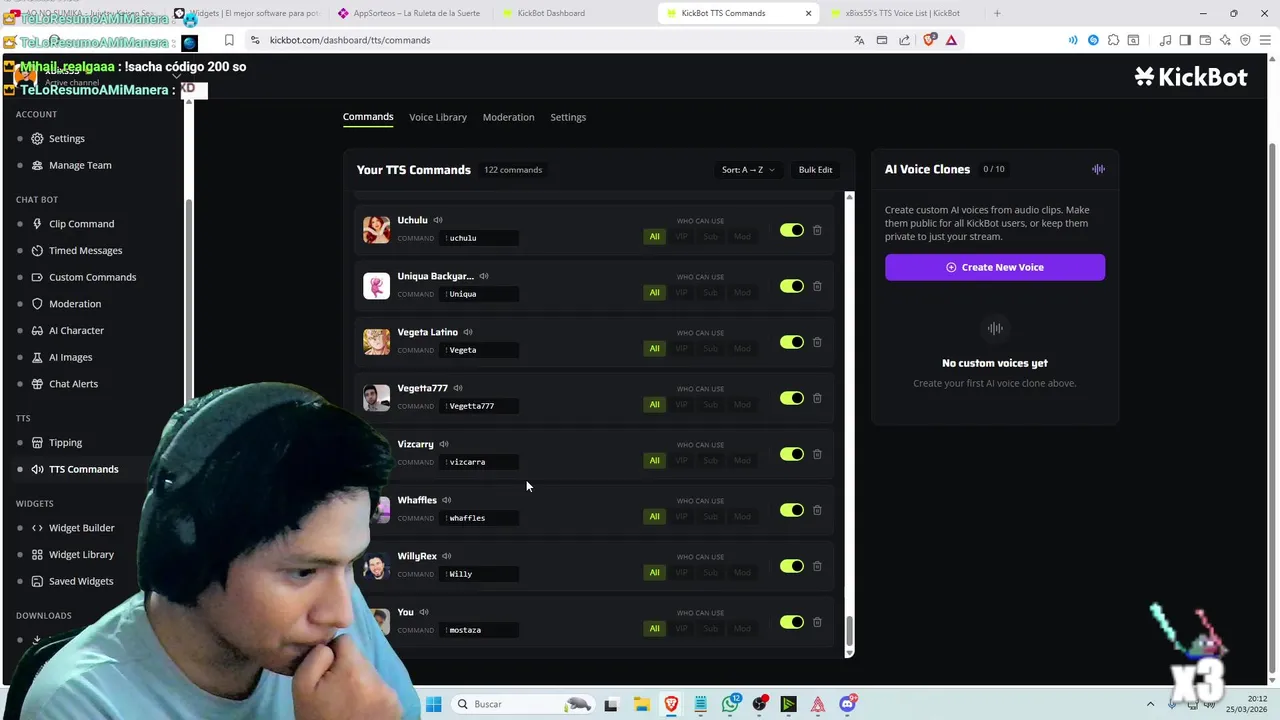Open Chat Alerts in the sidebar
The width and height of the screenshot is (1280, 720).
pos(73,384)
